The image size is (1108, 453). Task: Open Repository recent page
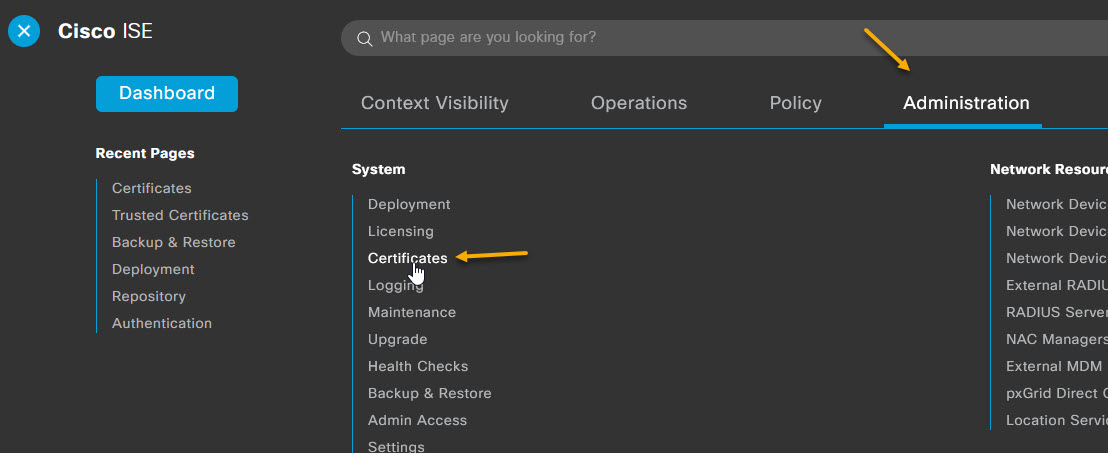(x=149, y=296)
